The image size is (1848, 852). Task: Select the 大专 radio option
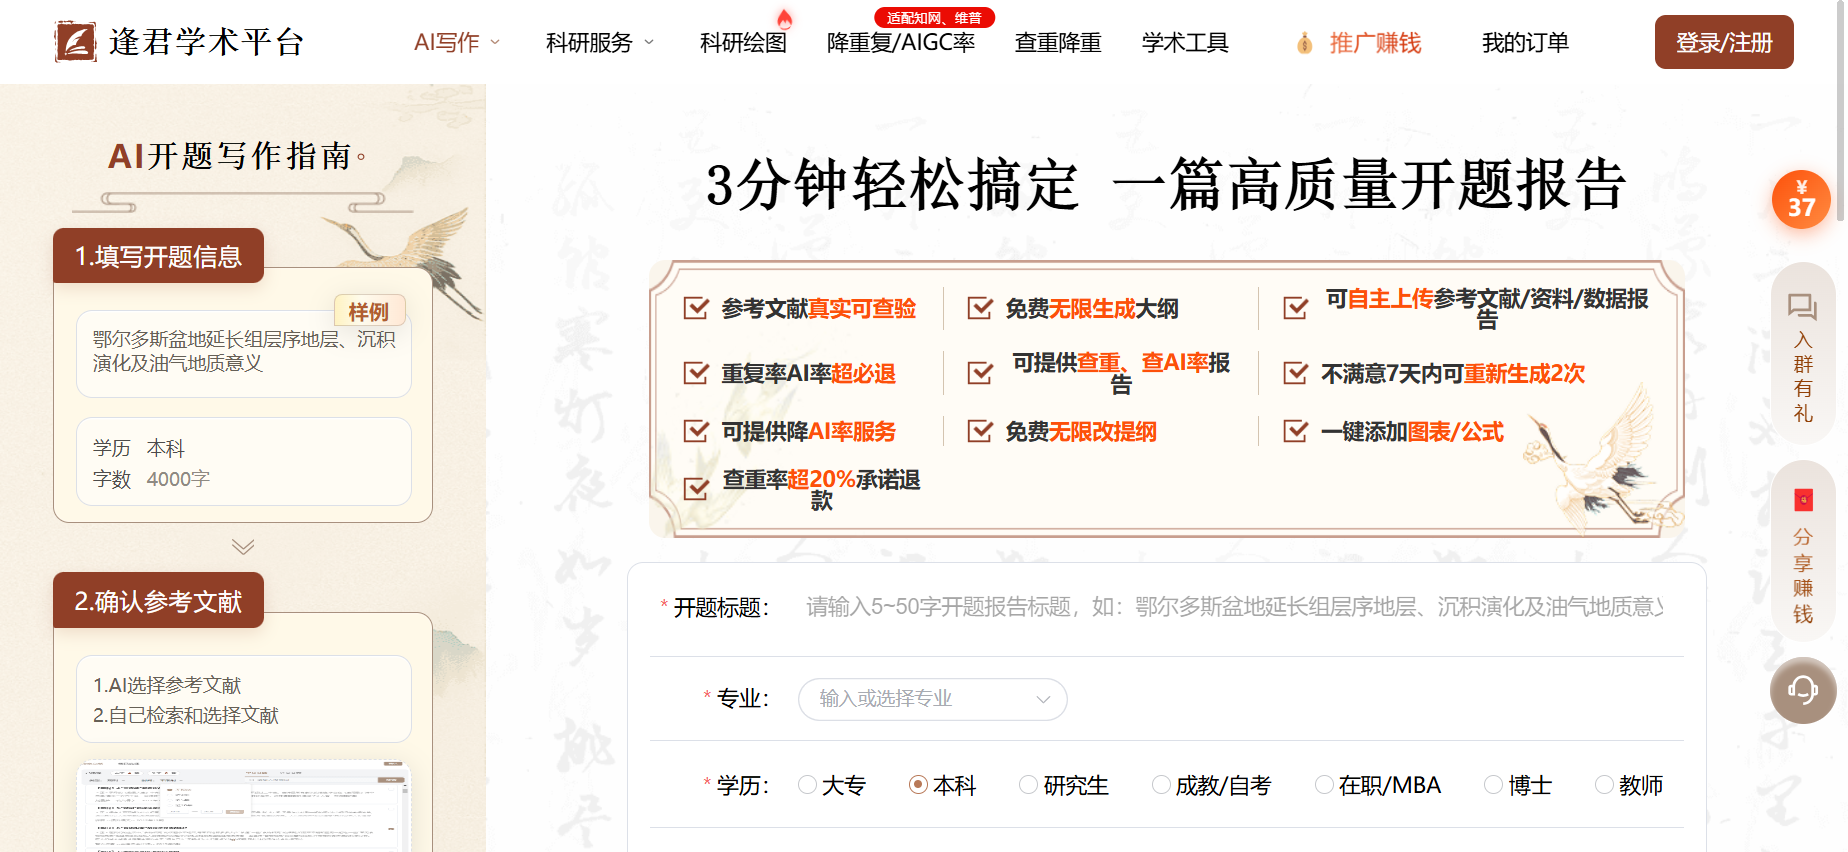coord(832,785)
